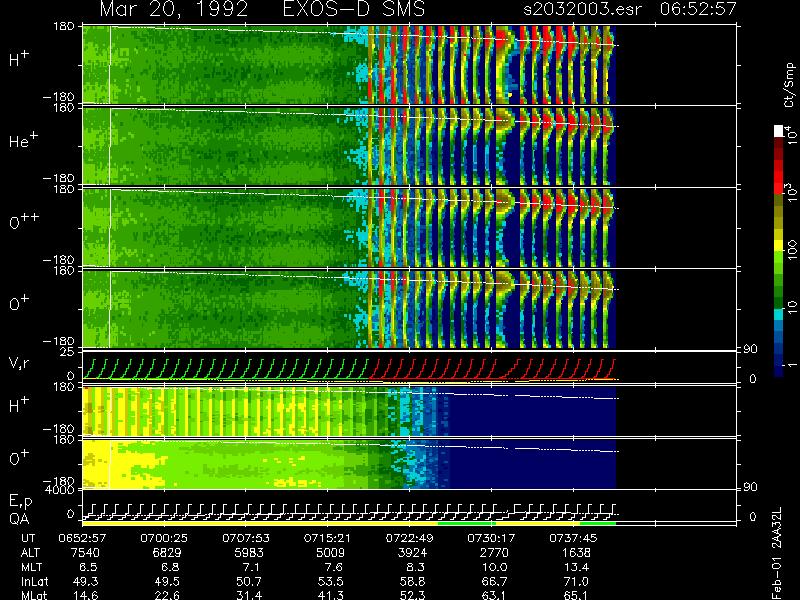This screenshot has width=800, height=600.
Task: Click the InLat value "66.7"
Action: click(x=494, y=581)
